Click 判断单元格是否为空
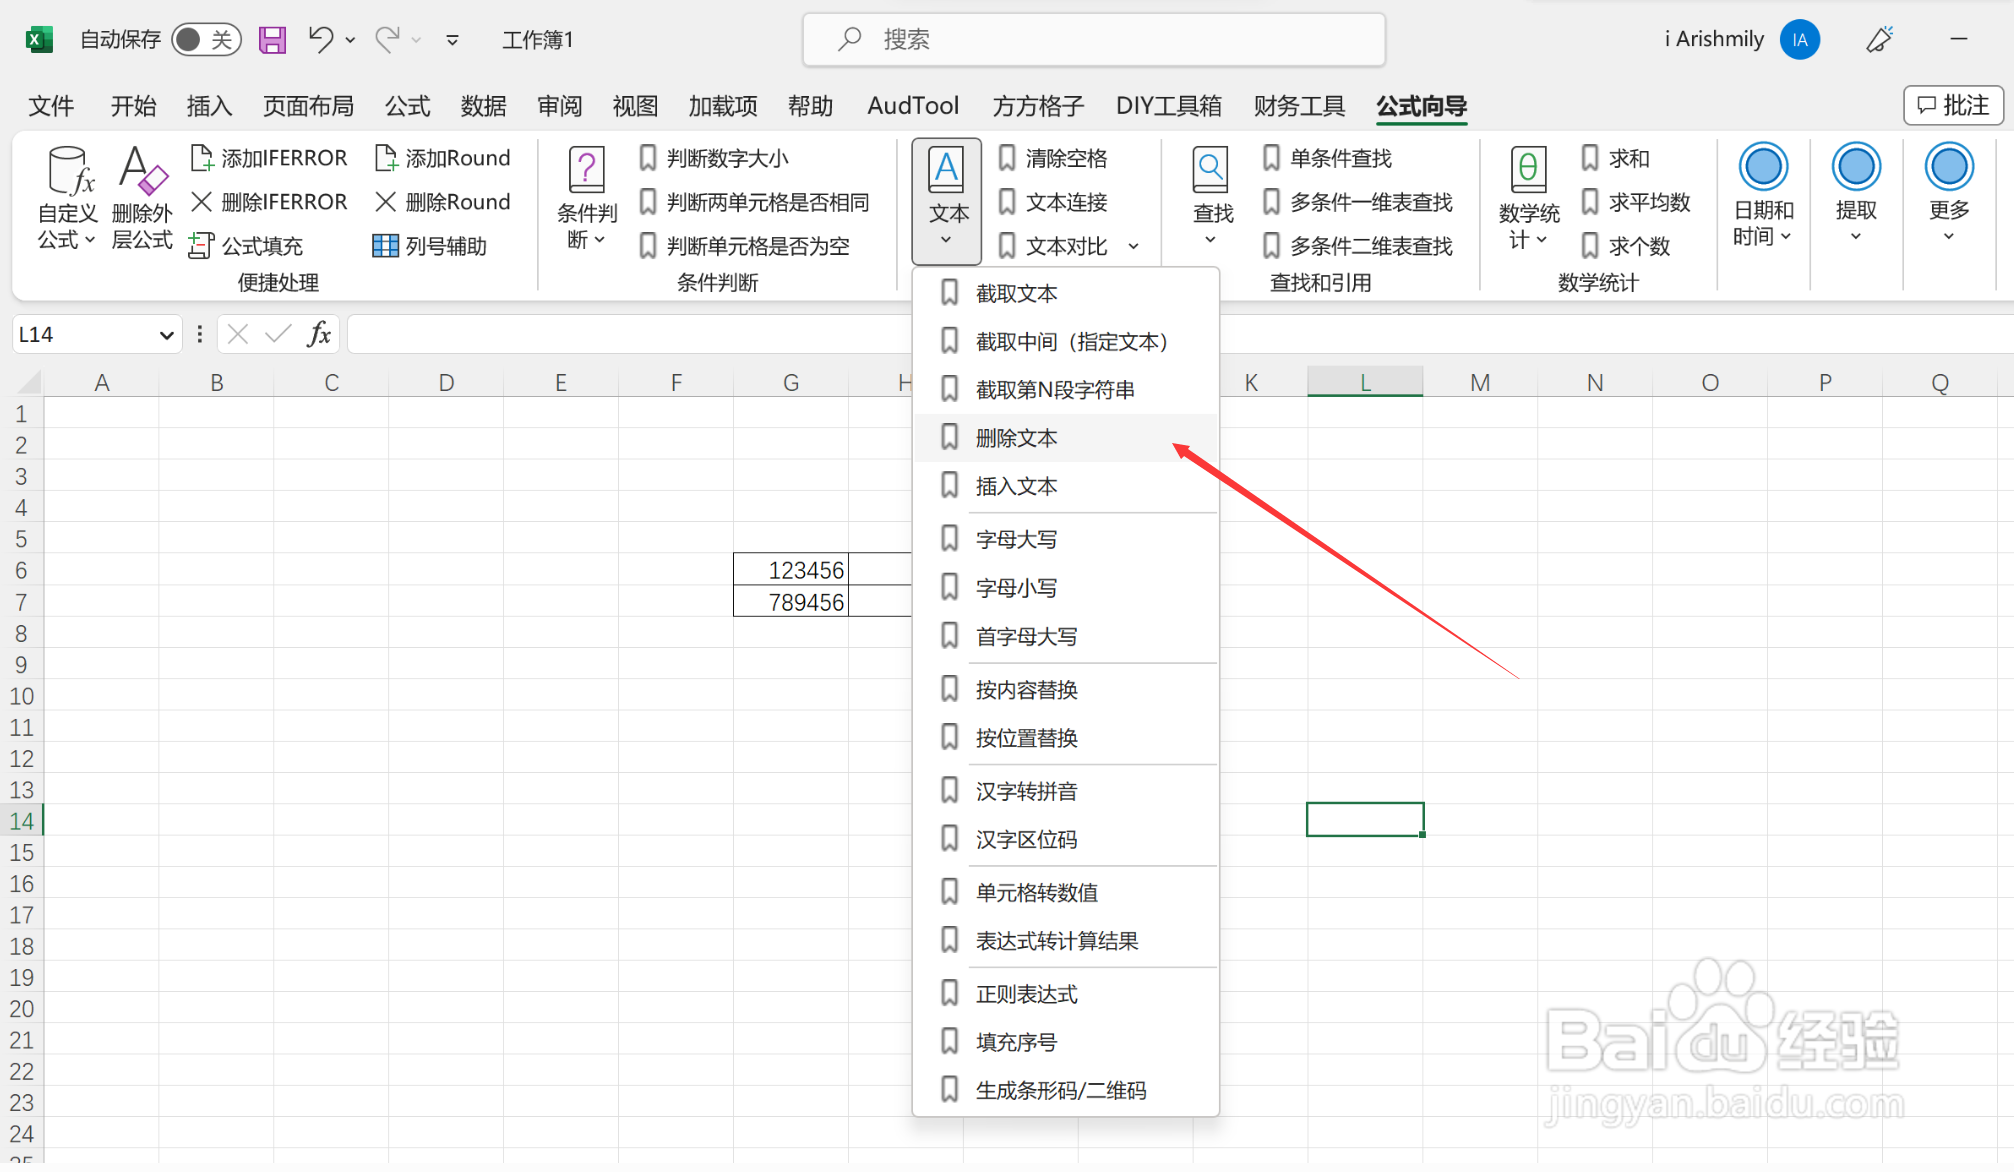 coord(744,246)
